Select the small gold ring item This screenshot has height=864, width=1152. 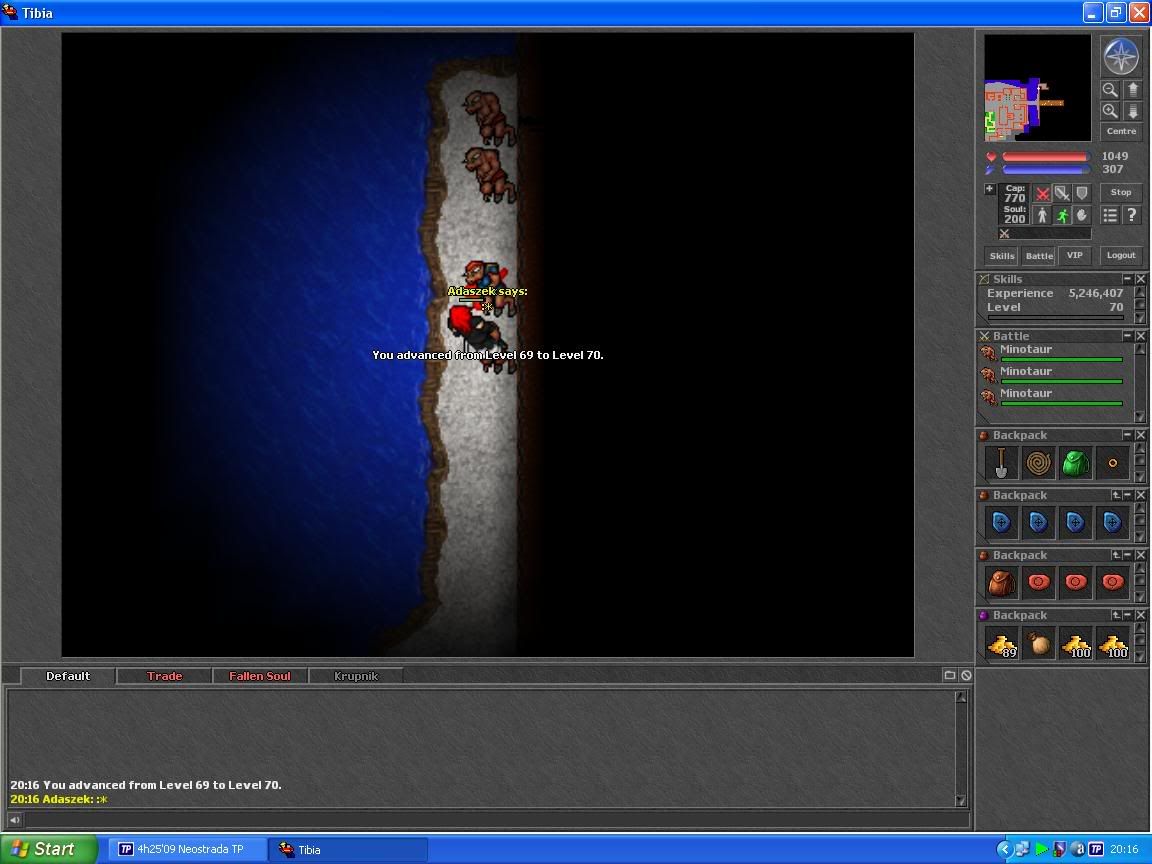click(x=1112, y=463)
